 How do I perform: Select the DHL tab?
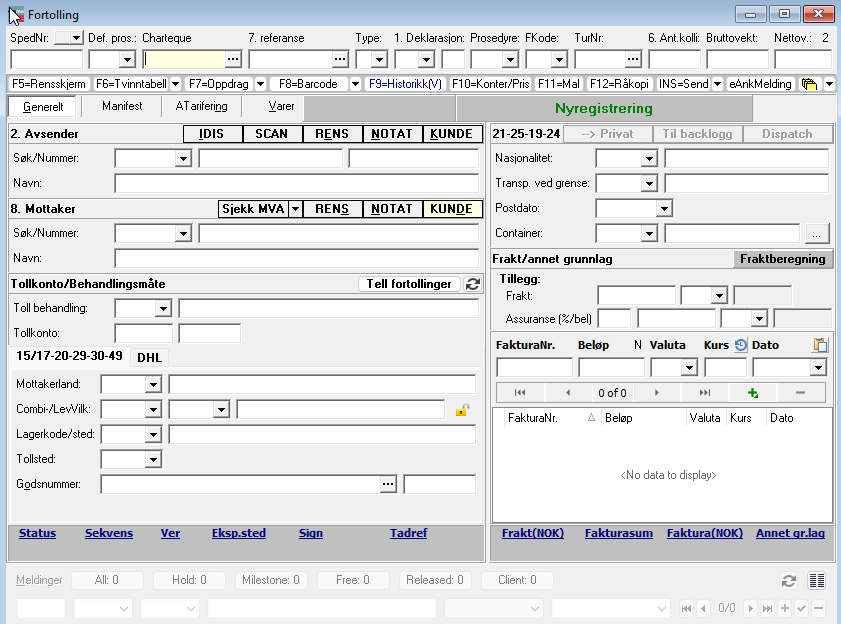click(x=150, y=357)
